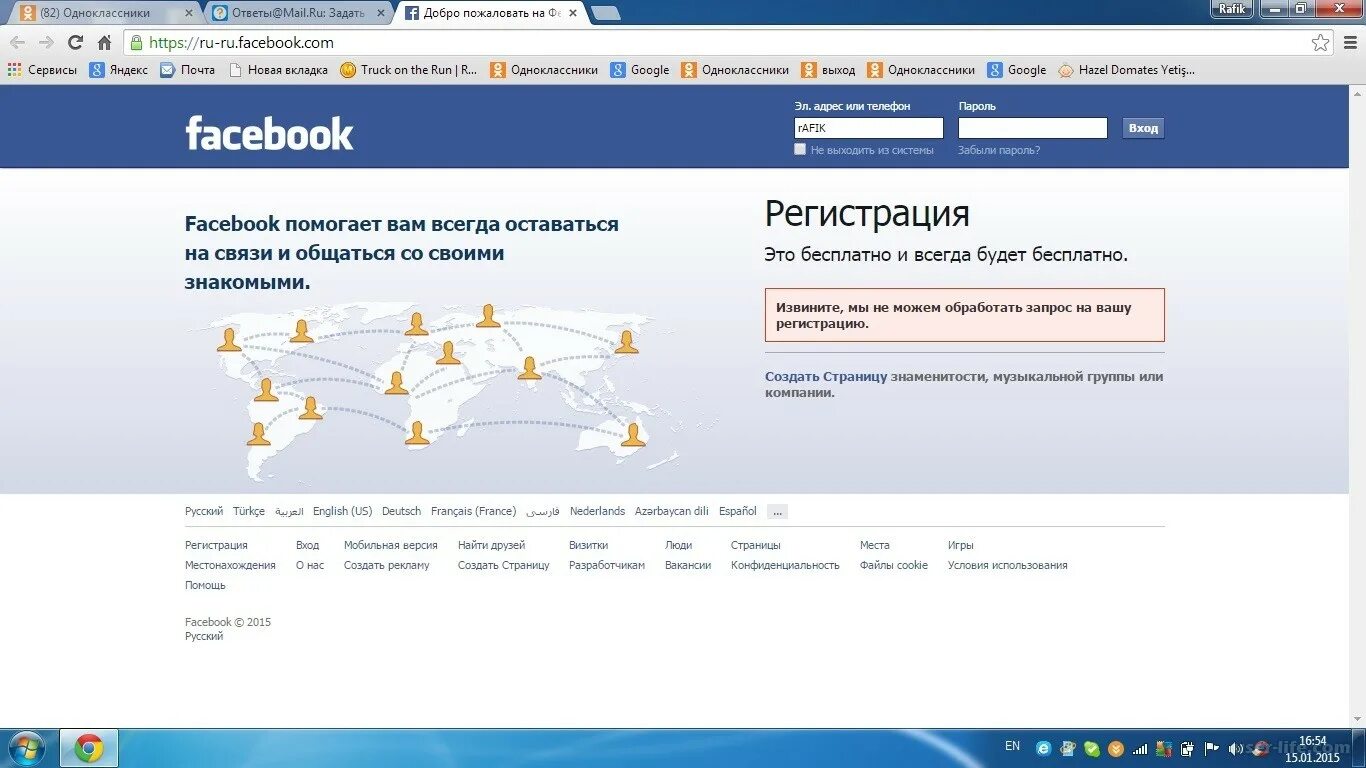Open the Яндекс bookmark

click(x=118, y=70)
